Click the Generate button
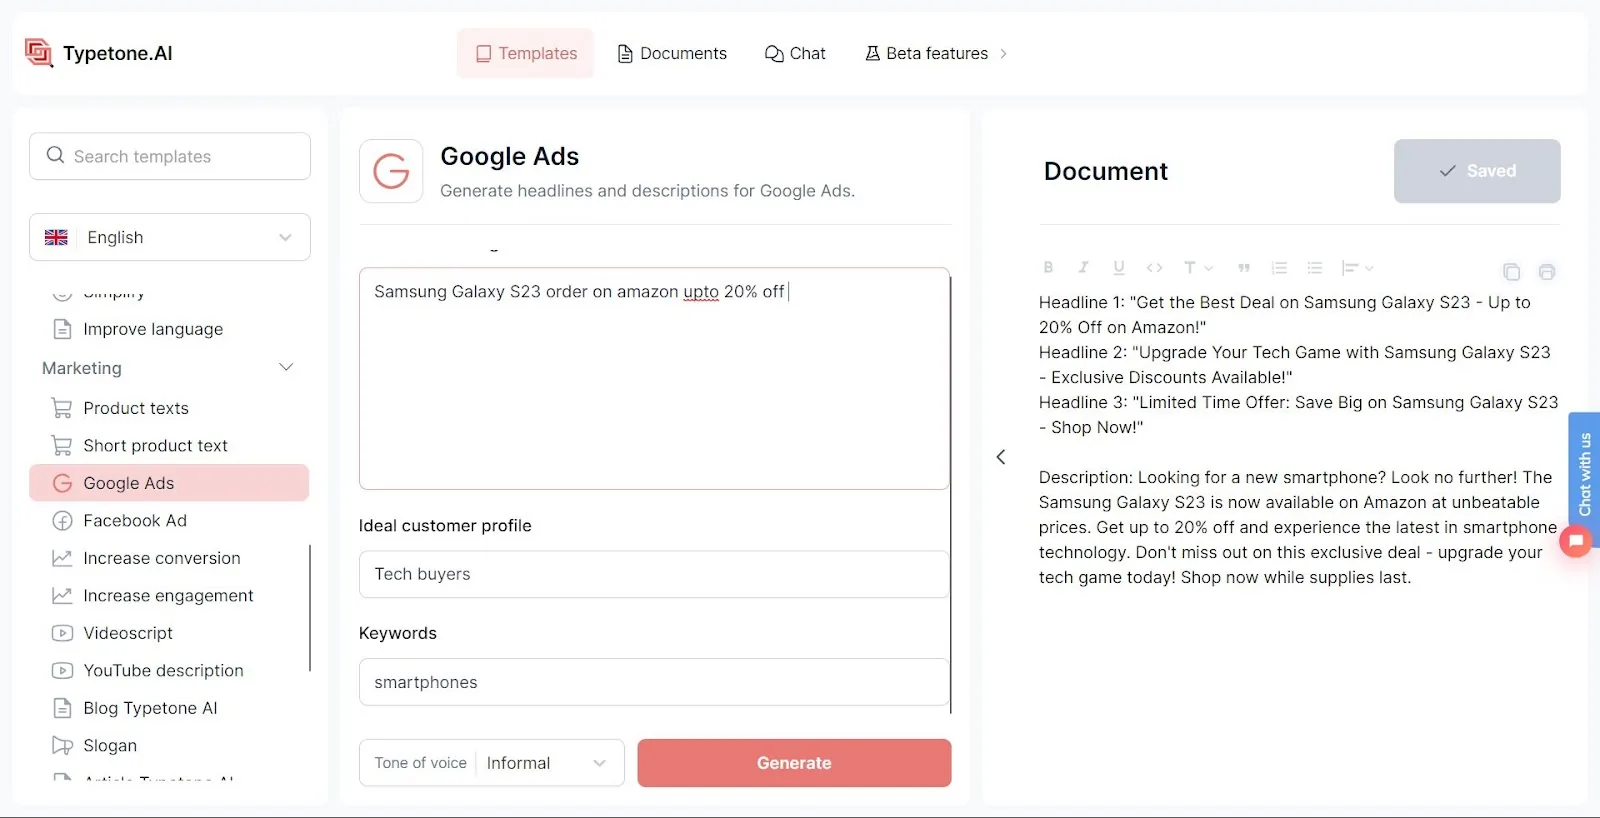 794,763
